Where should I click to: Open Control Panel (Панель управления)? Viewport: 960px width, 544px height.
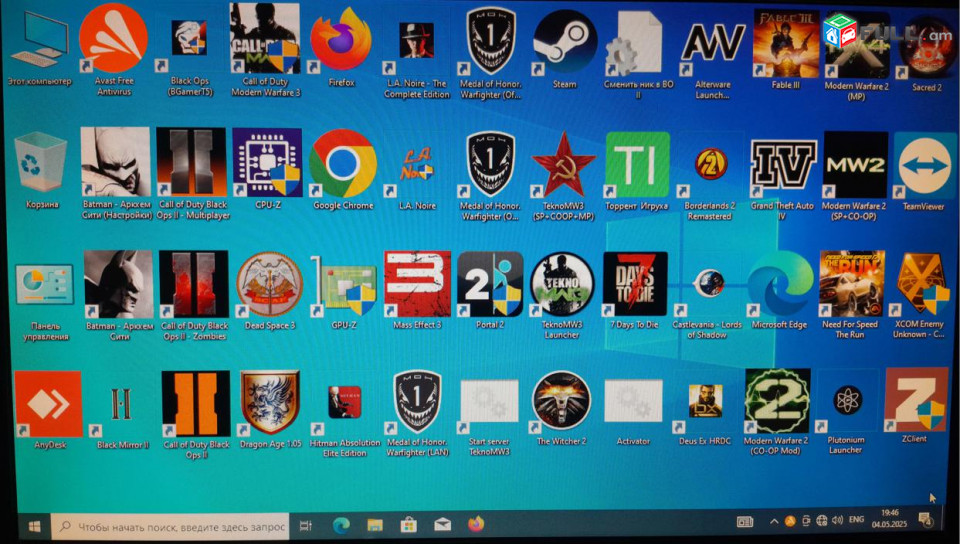coord(45,285)
